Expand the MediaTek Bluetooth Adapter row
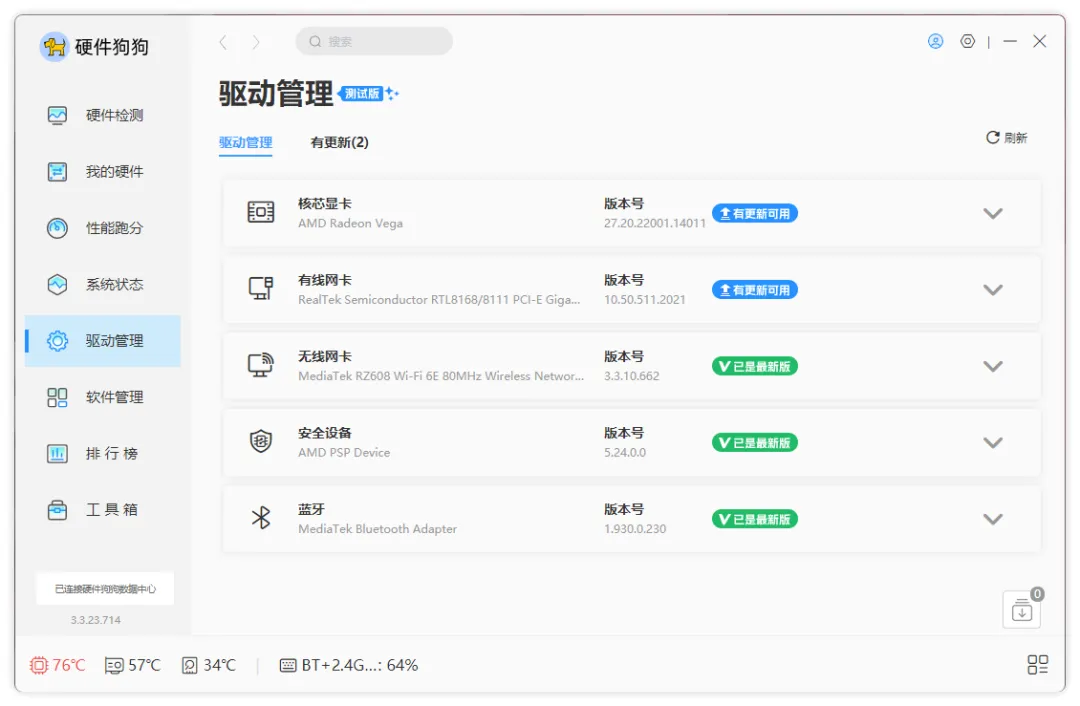1080x706 pixels. click(993, 519)
